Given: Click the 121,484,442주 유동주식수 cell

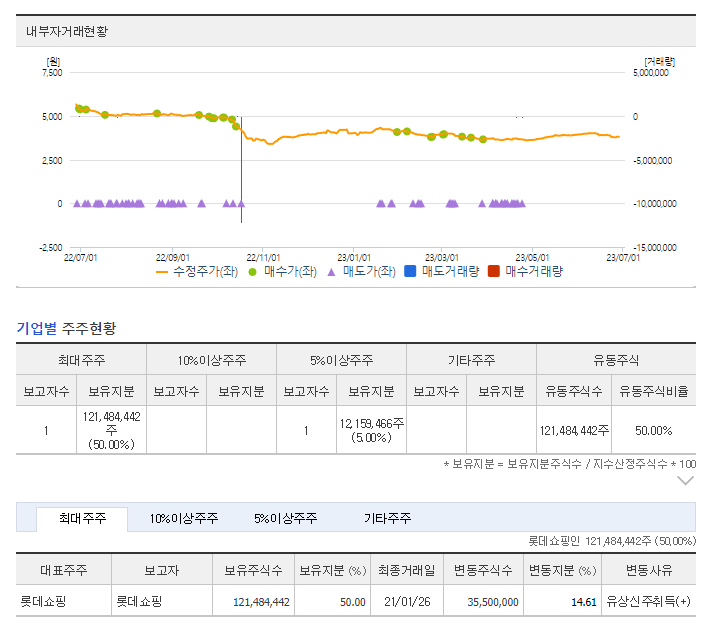Looking at the screenshot, I should 574,430.
